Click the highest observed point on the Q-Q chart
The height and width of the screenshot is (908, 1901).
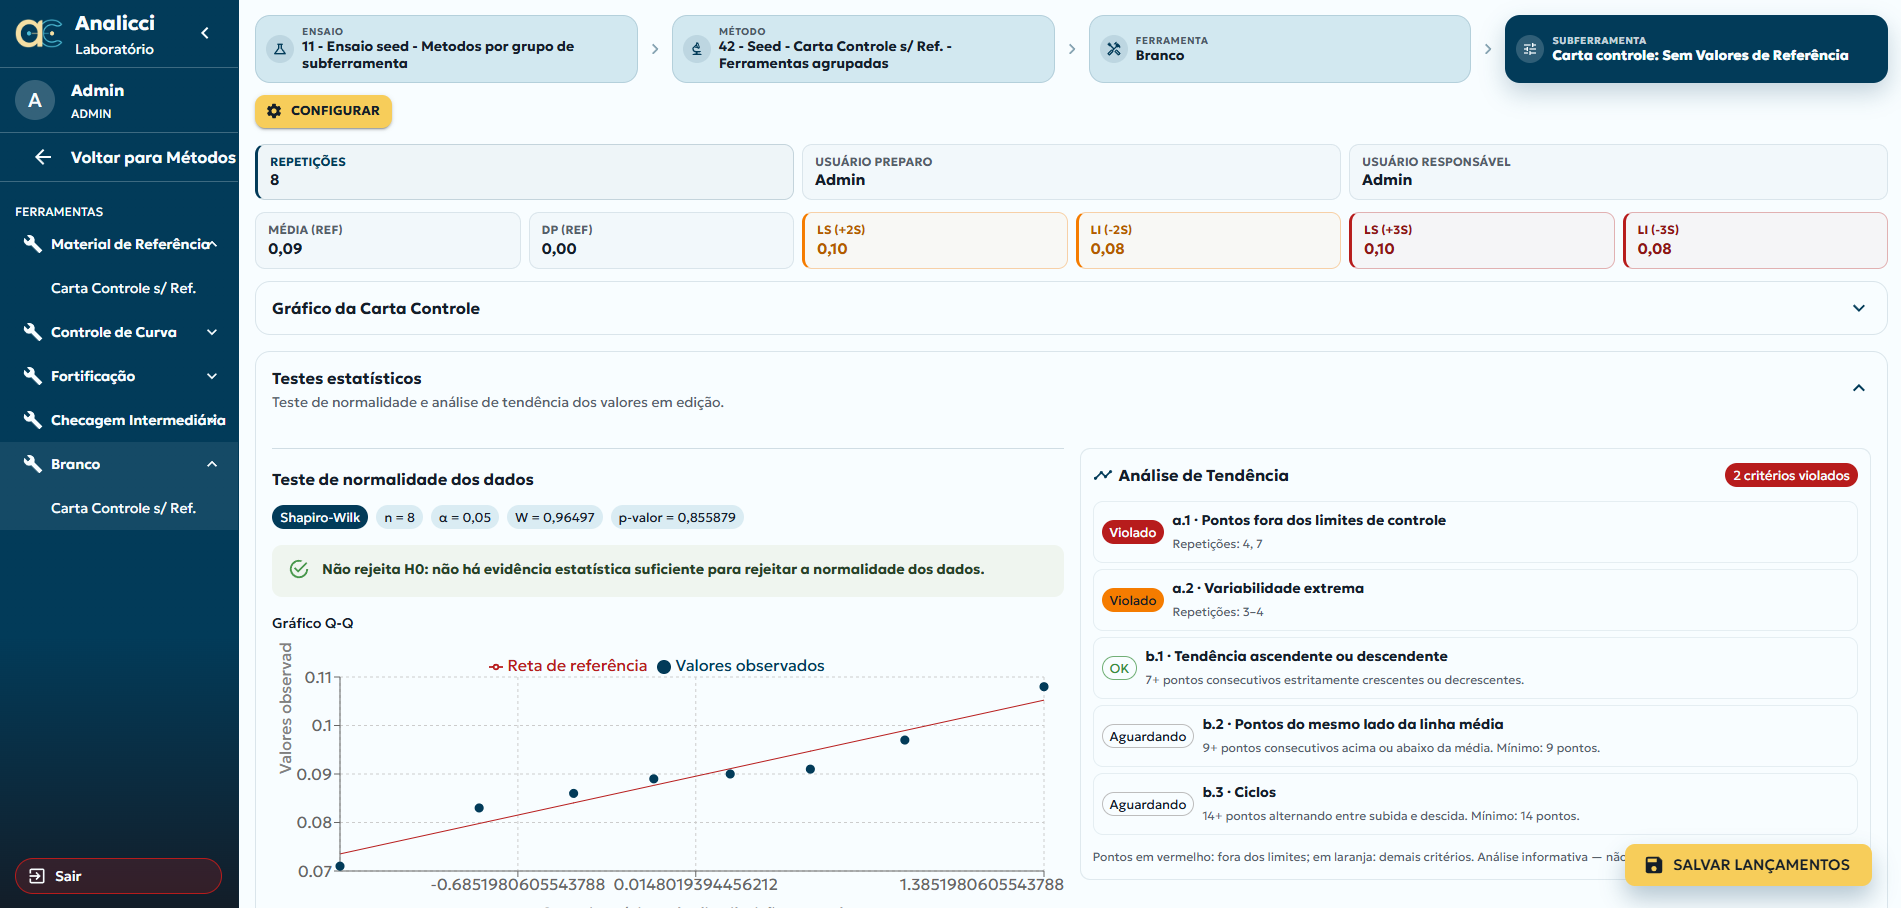(x=1044, y=687)
